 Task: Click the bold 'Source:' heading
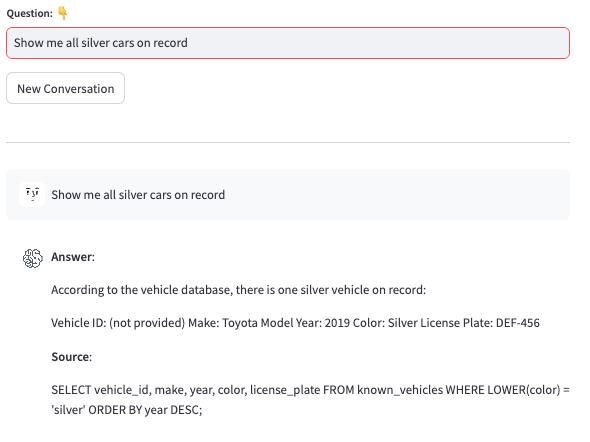coord(71,357)
